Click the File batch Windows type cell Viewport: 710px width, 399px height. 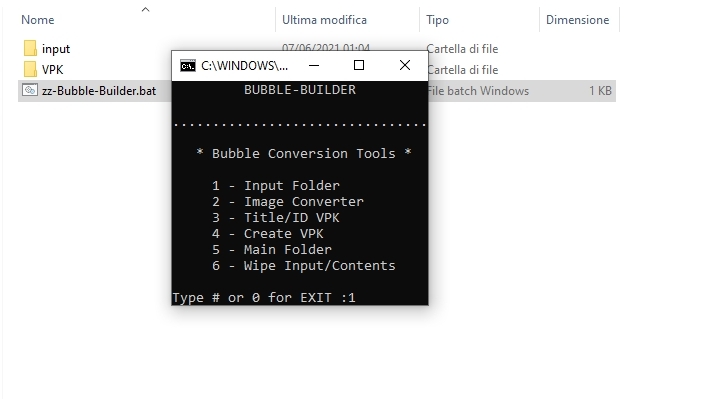click(x=478, y=91)
